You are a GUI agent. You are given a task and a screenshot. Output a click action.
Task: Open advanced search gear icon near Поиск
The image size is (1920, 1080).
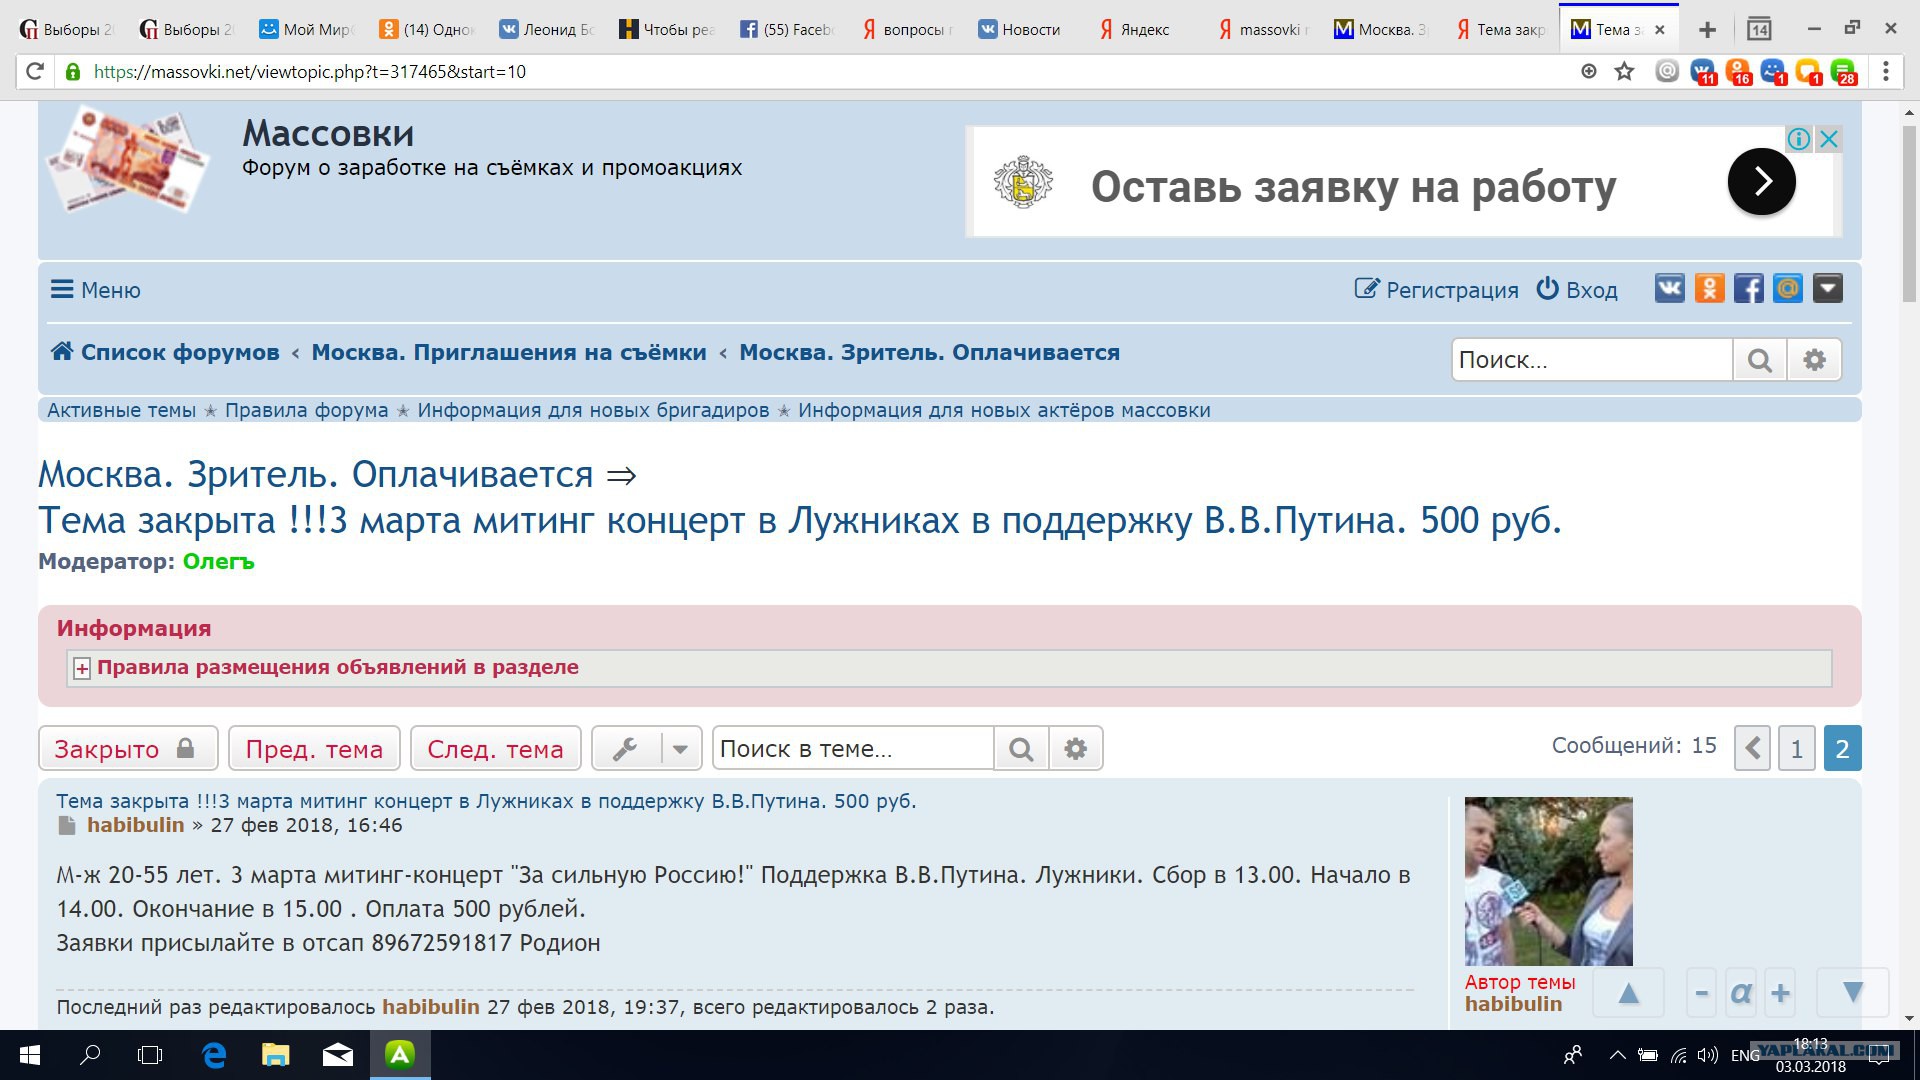[x=1814, y=360]
